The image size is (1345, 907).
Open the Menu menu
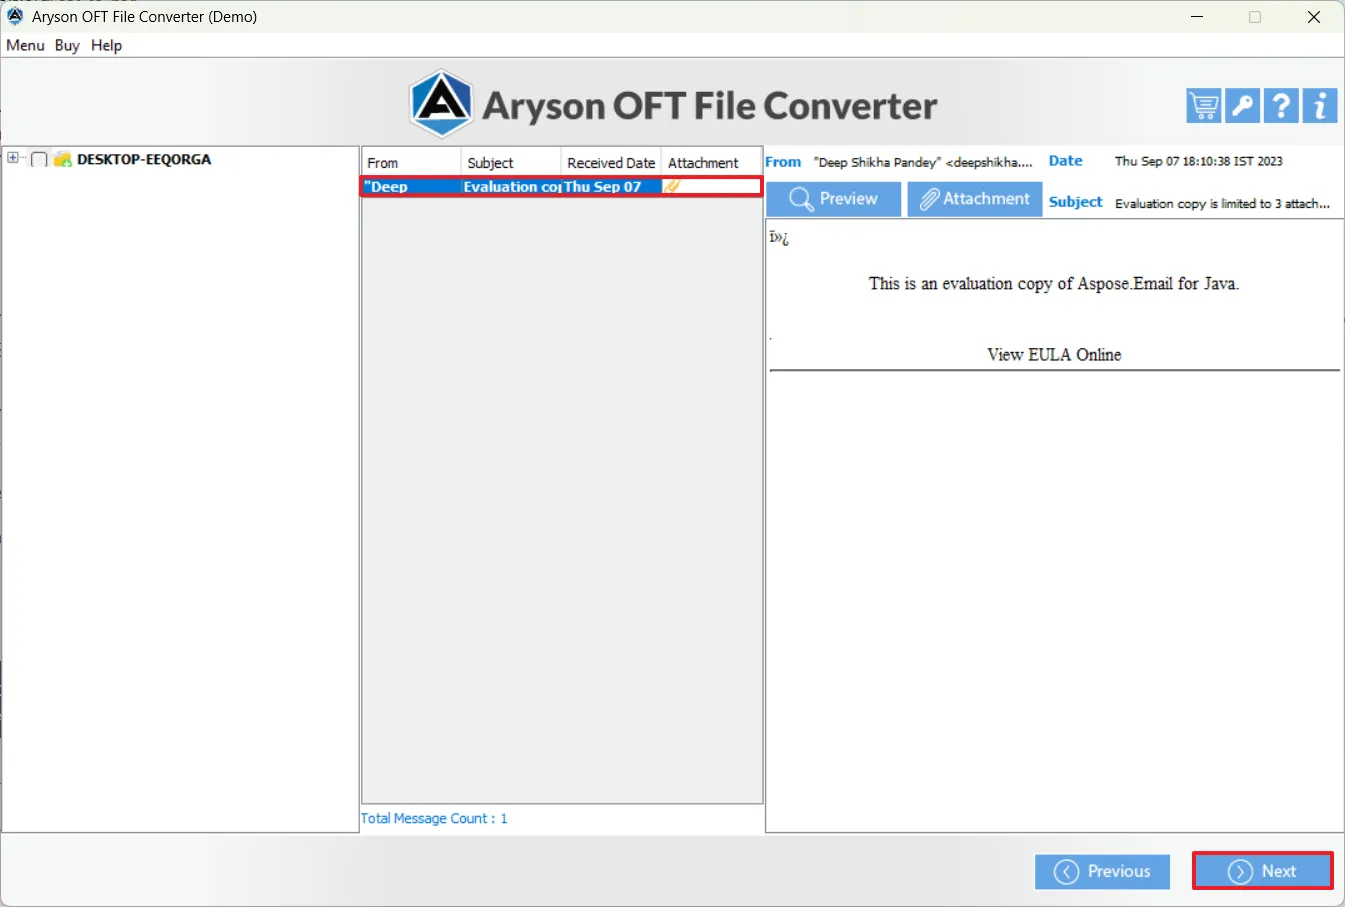click(25, 45)
